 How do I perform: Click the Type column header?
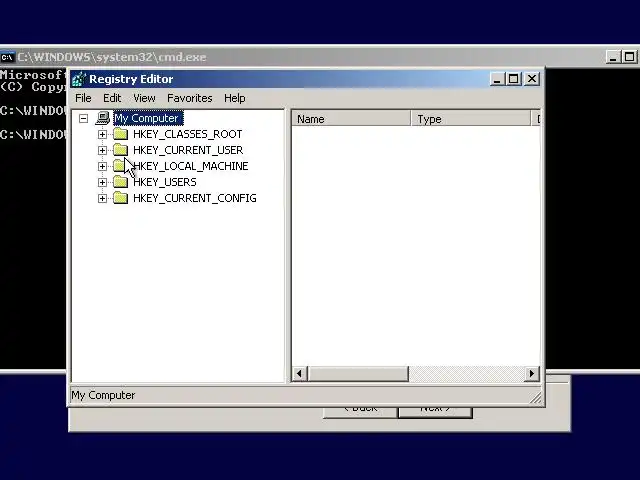coord(471,119)
